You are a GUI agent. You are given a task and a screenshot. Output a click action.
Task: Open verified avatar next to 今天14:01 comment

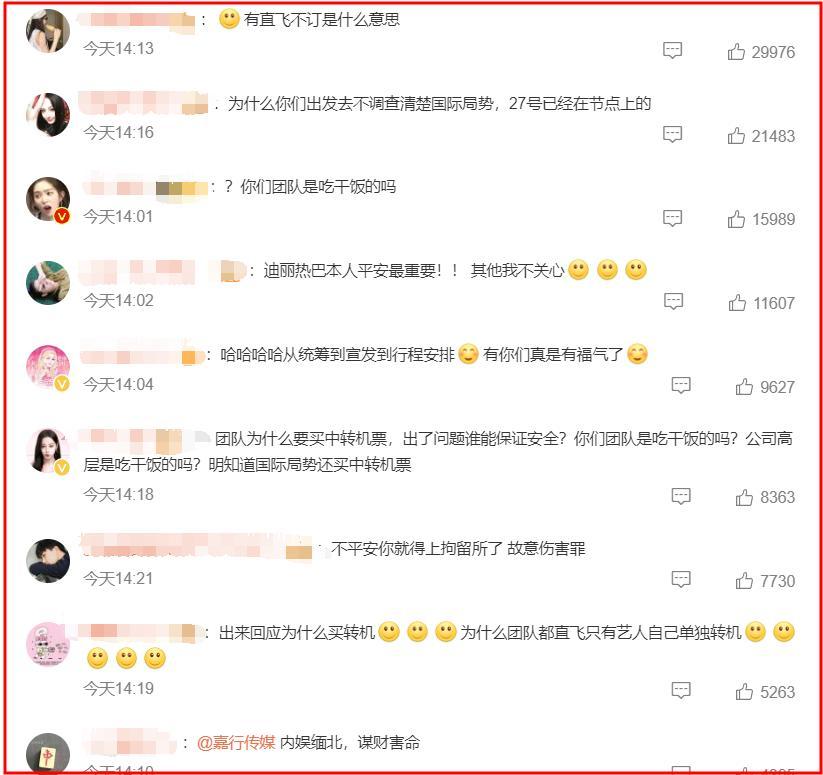(x=48, y=199)
